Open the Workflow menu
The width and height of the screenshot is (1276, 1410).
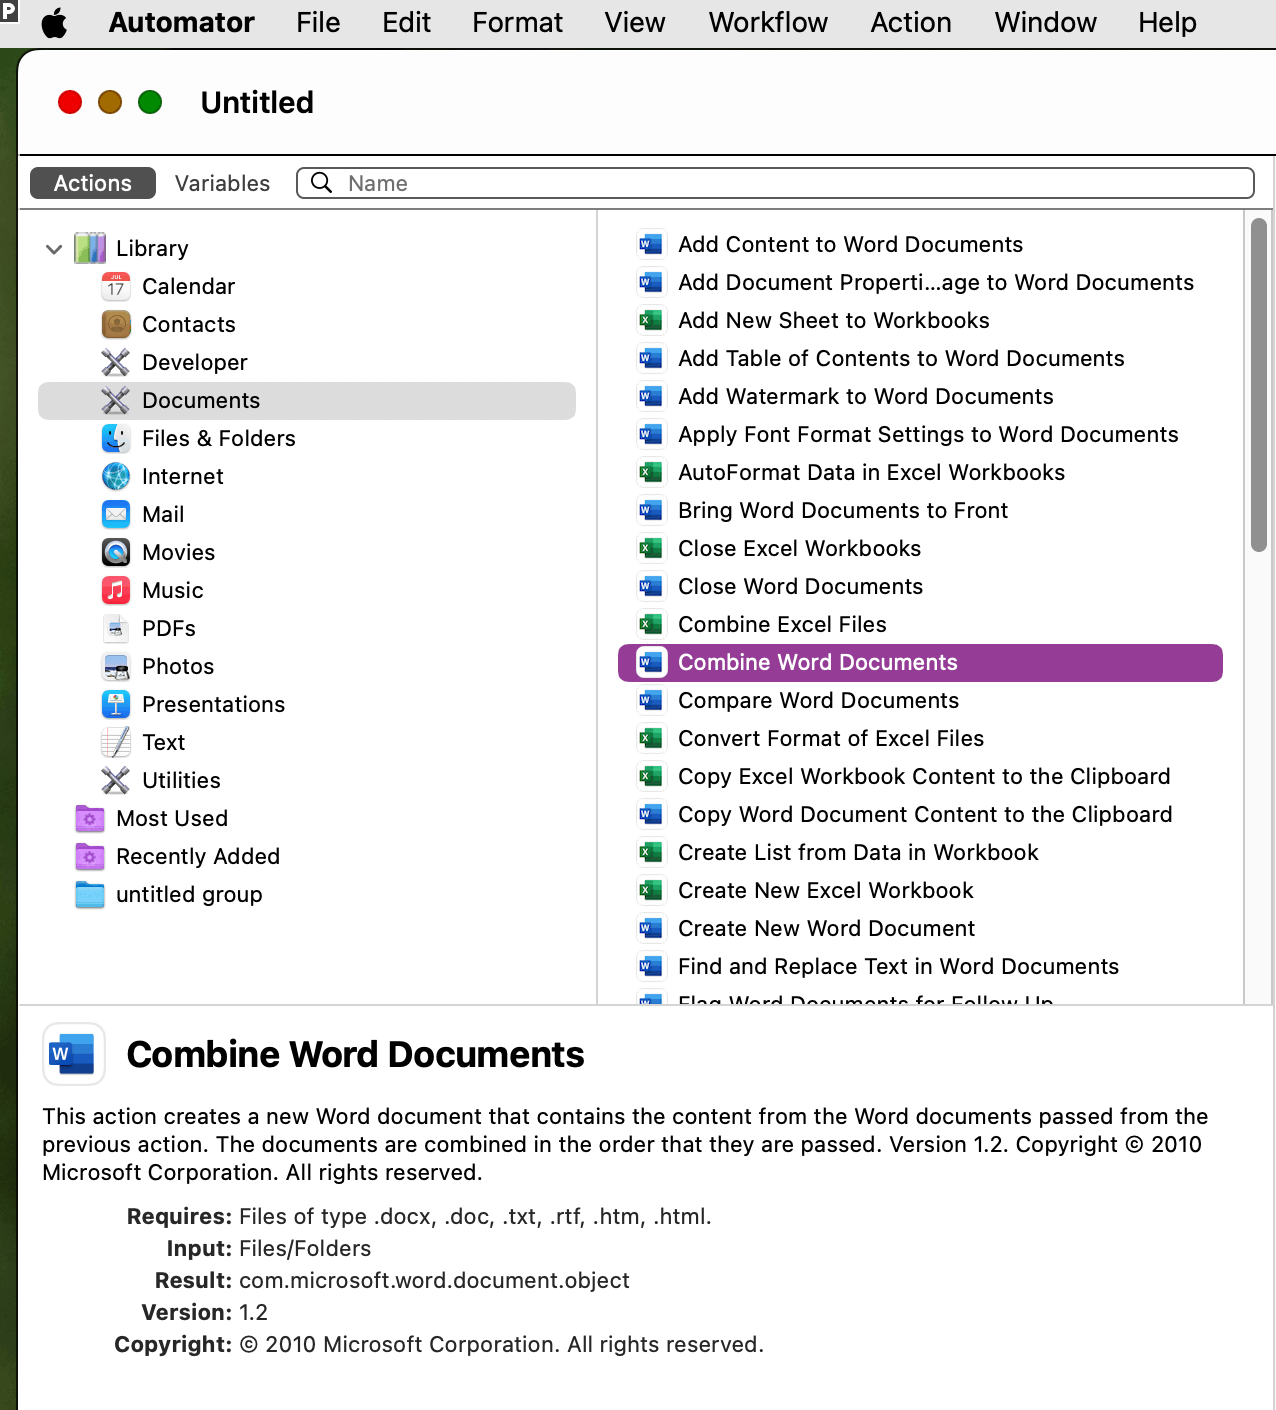(768, 22)
